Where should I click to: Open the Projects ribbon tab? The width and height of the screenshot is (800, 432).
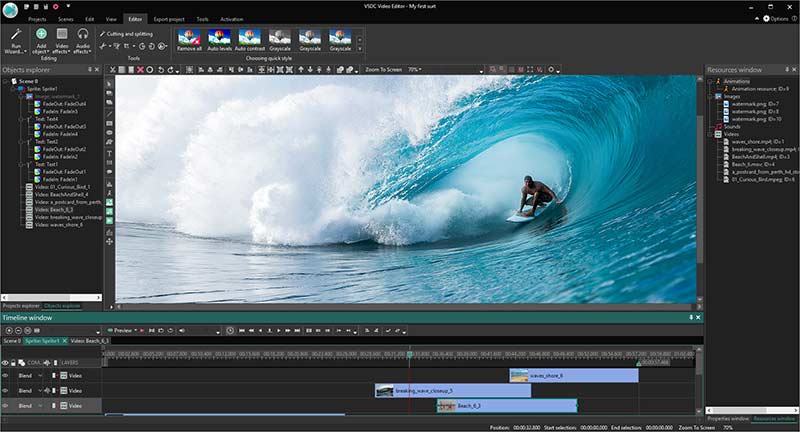click(x=37, y=19)
